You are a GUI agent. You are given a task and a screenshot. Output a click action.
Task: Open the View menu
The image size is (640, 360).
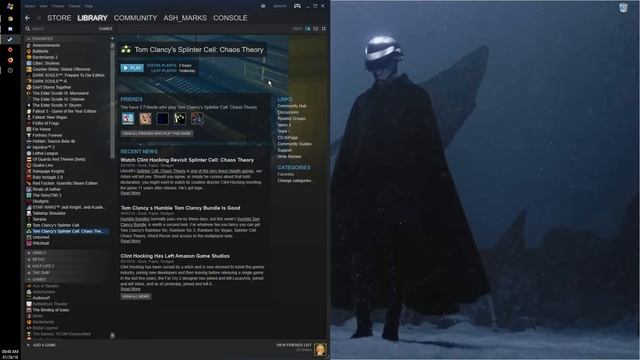point(44,6)
